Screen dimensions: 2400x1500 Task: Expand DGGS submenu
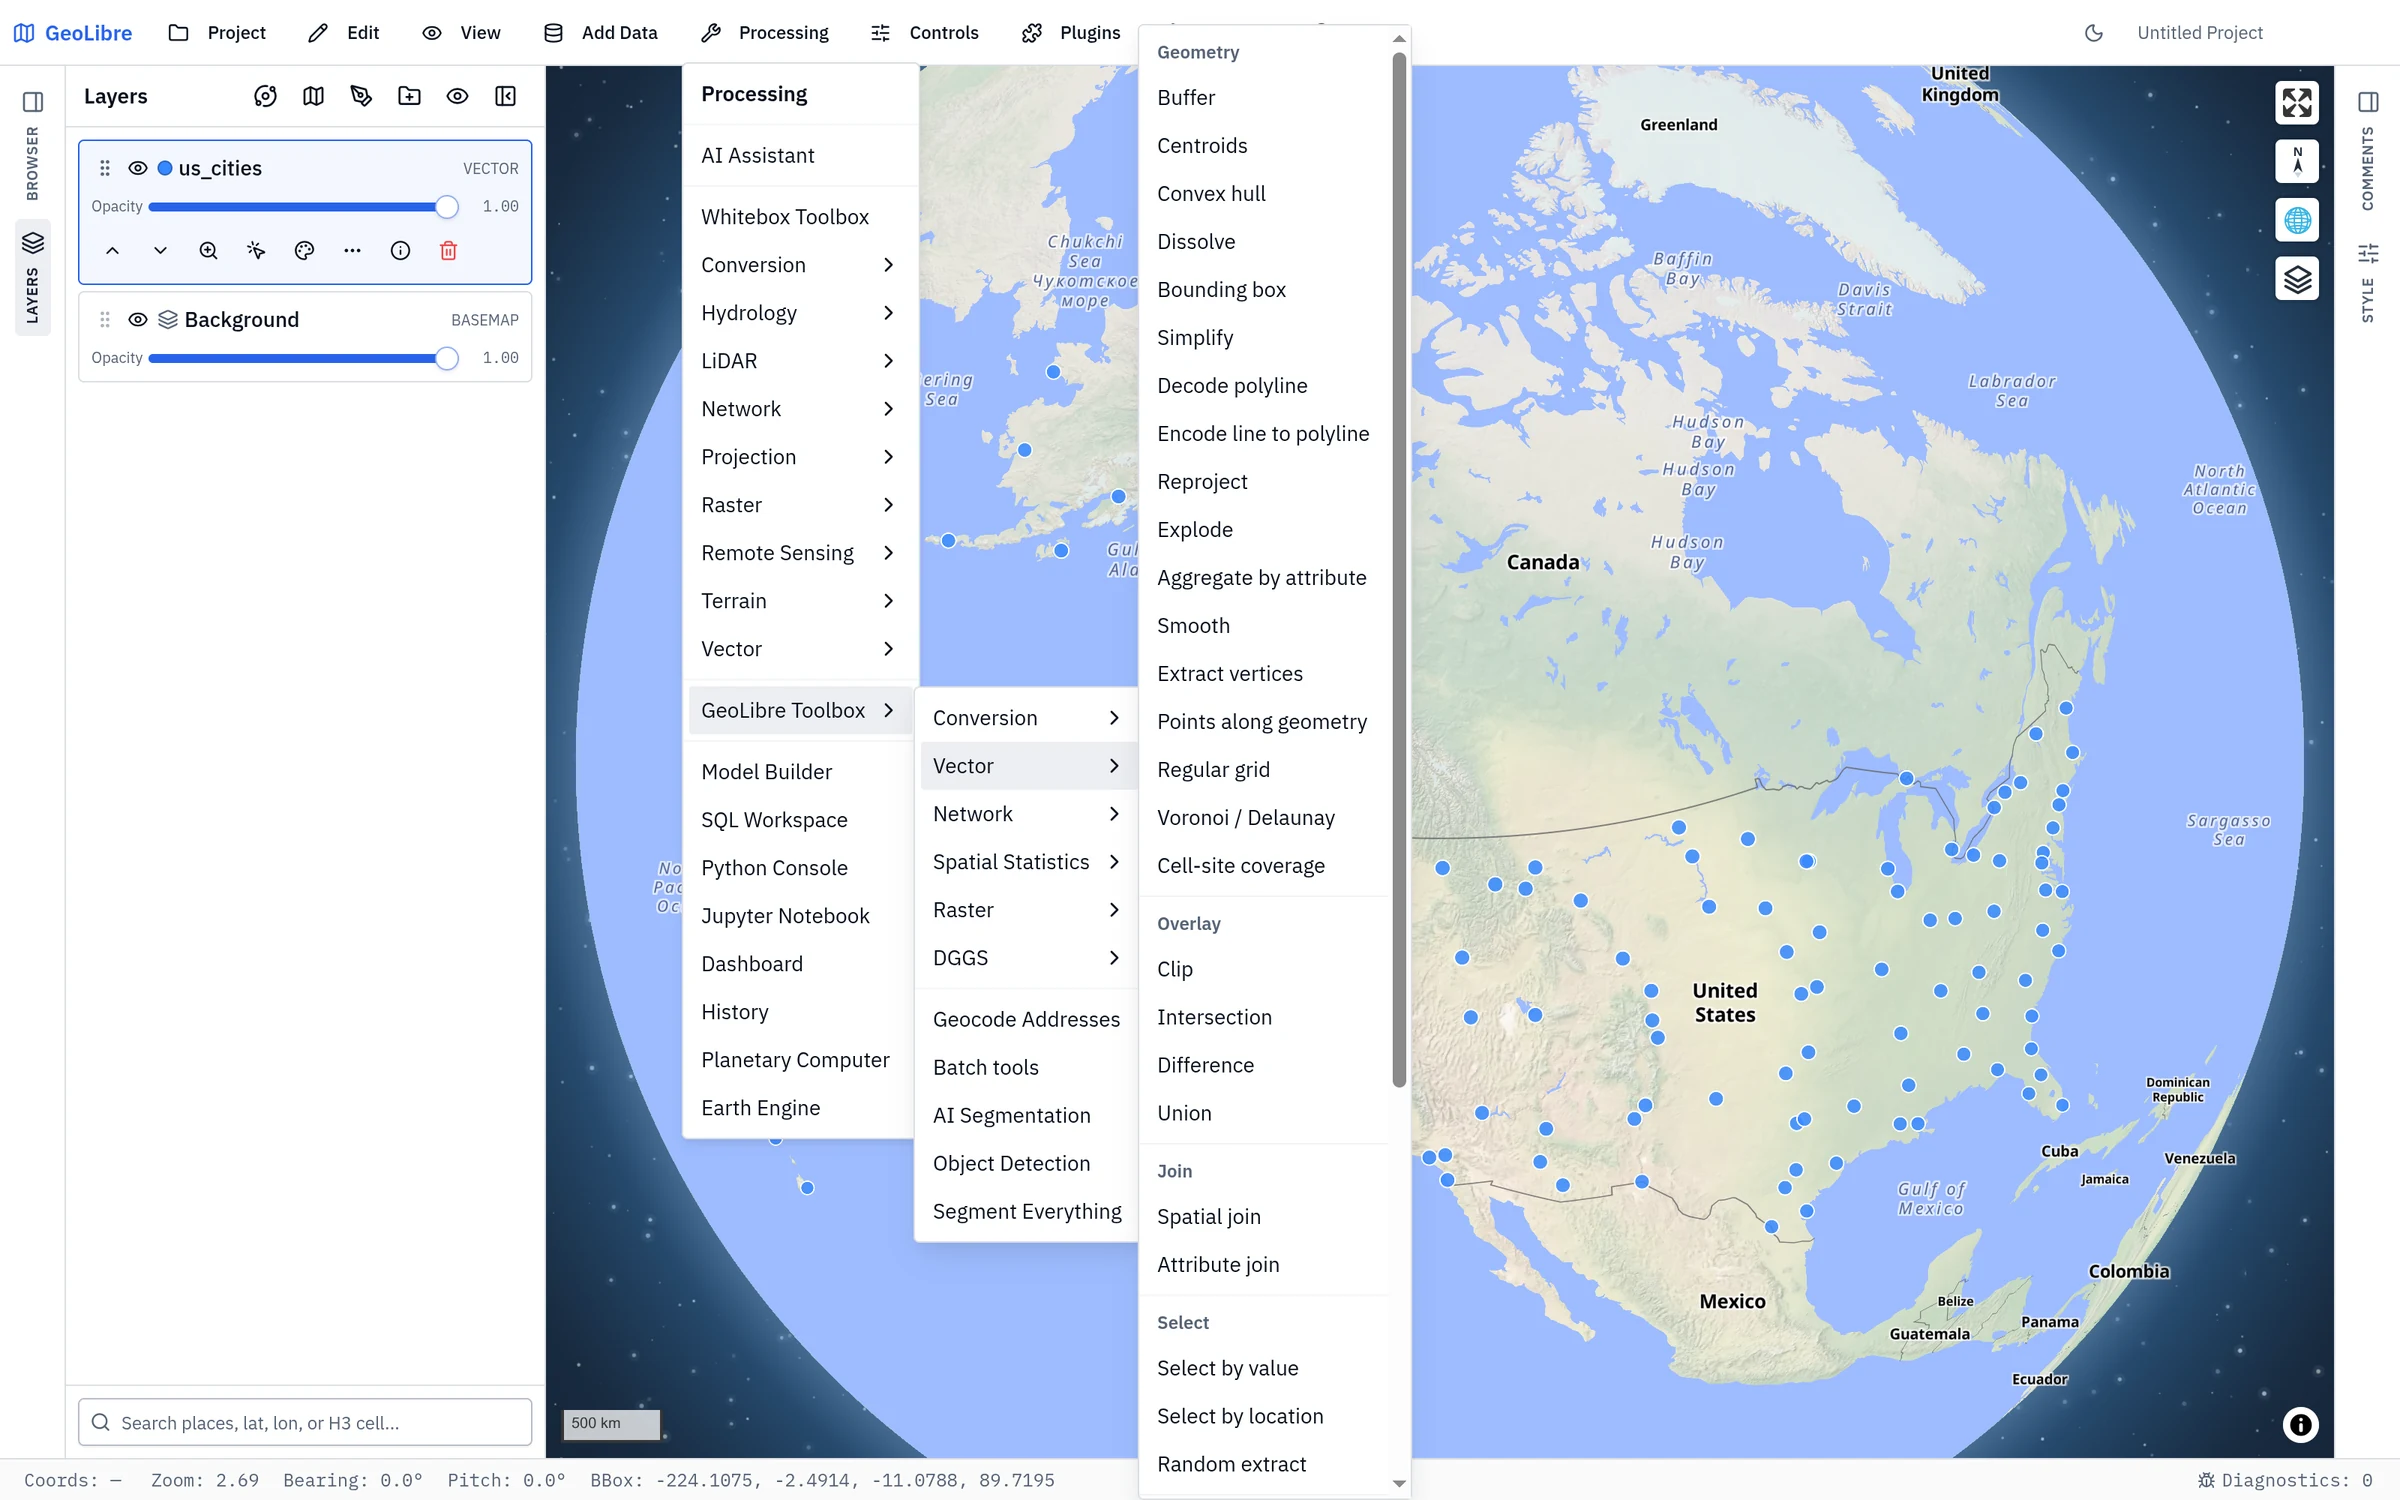(x=1027, y=958)
